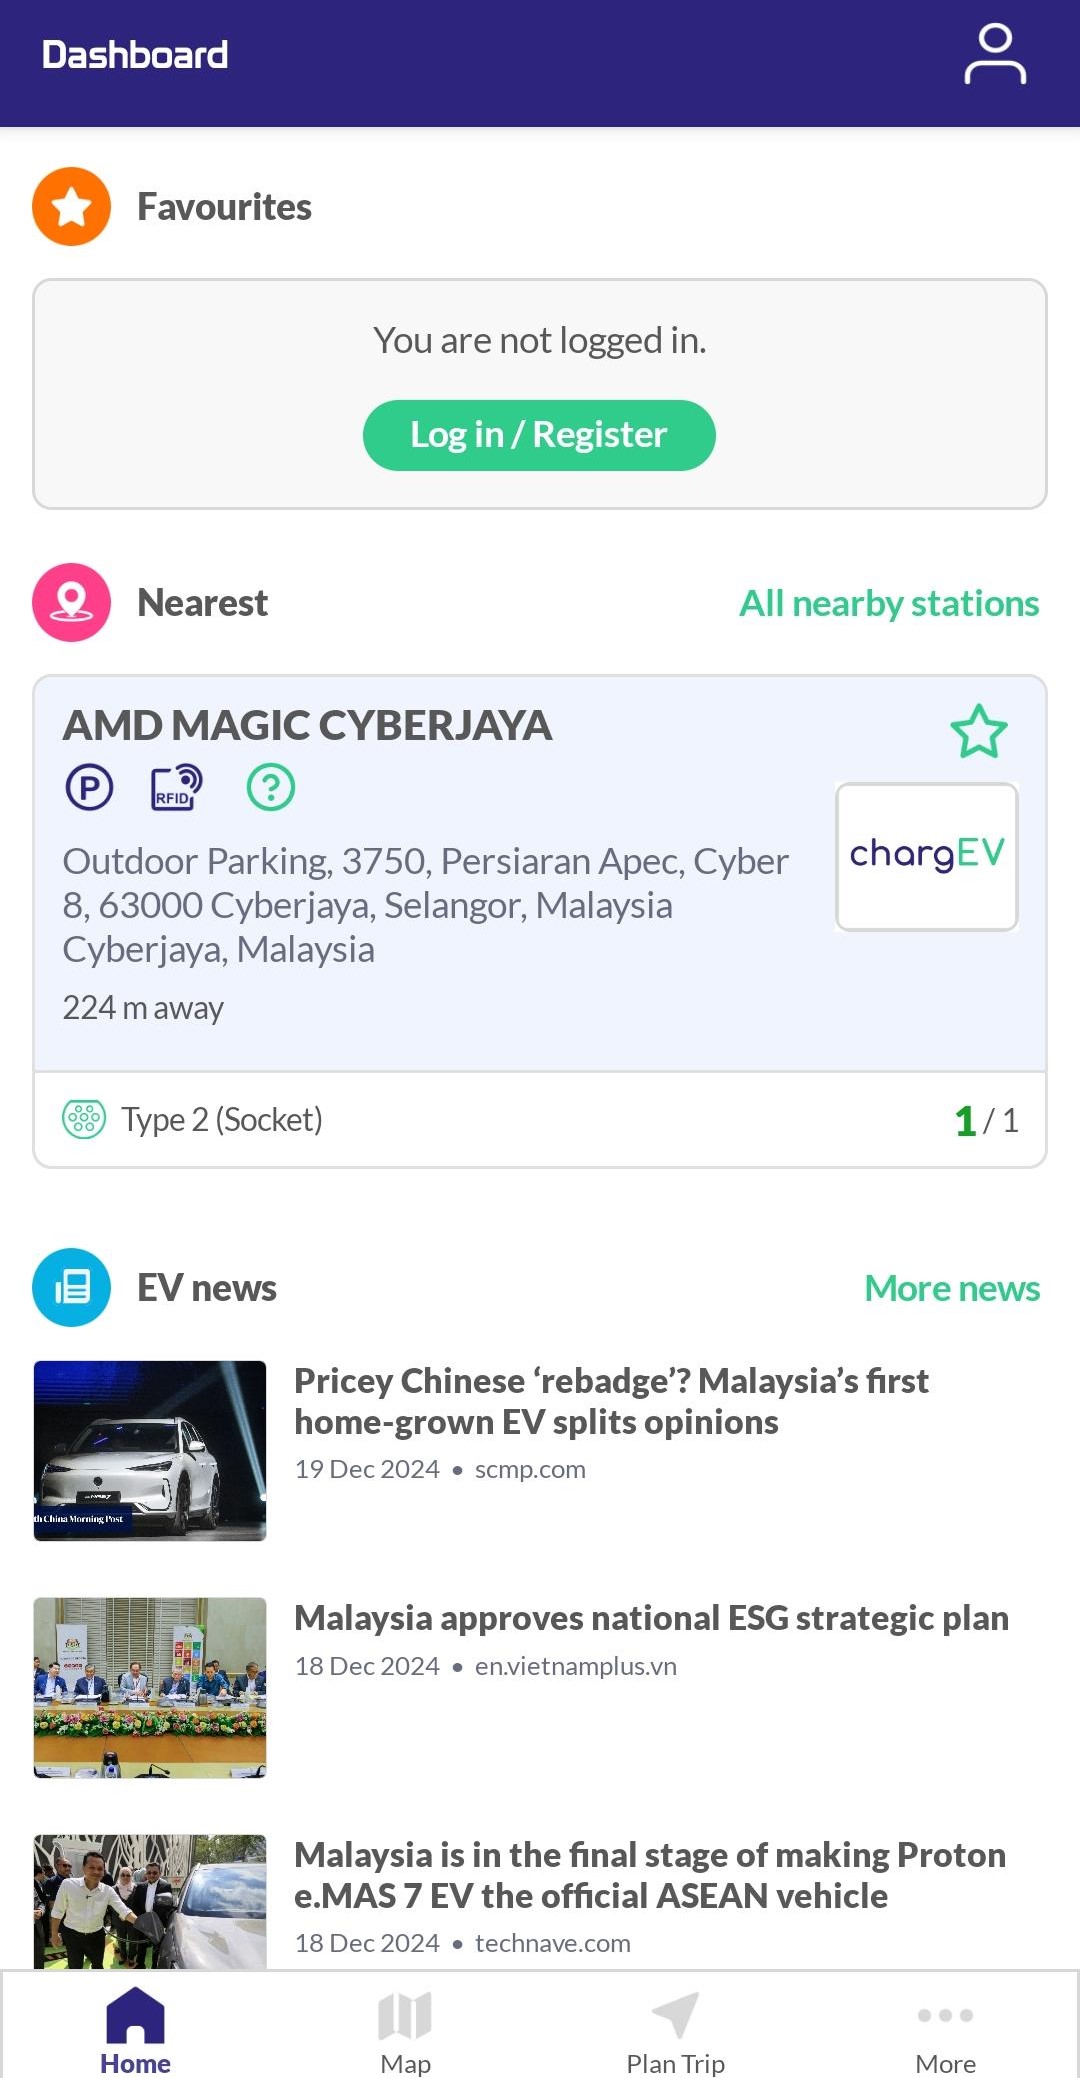
Task: Click Log in / Register button
Action: pyautogui.click(x=539, y=435)
